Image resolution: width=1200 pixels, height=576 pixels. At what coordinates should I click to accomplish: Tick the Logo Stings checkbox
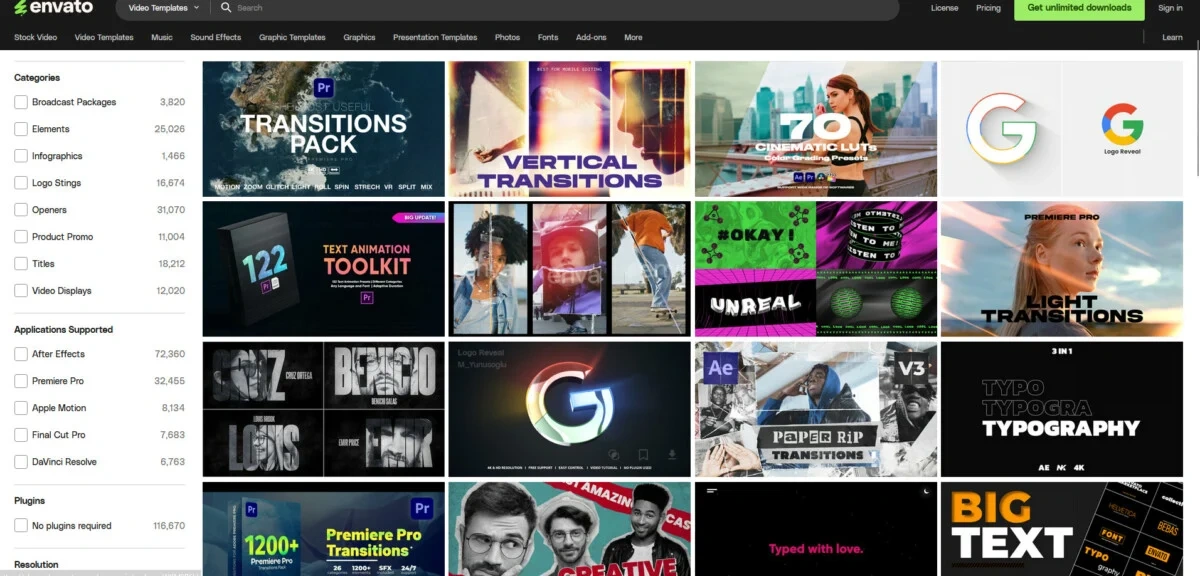pos(21,183)
